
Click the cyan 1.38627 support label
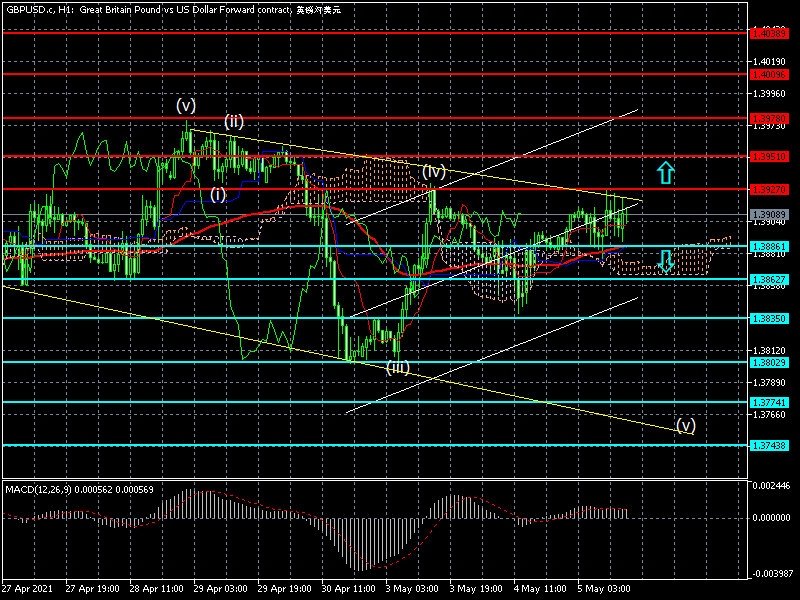point(769,280)
